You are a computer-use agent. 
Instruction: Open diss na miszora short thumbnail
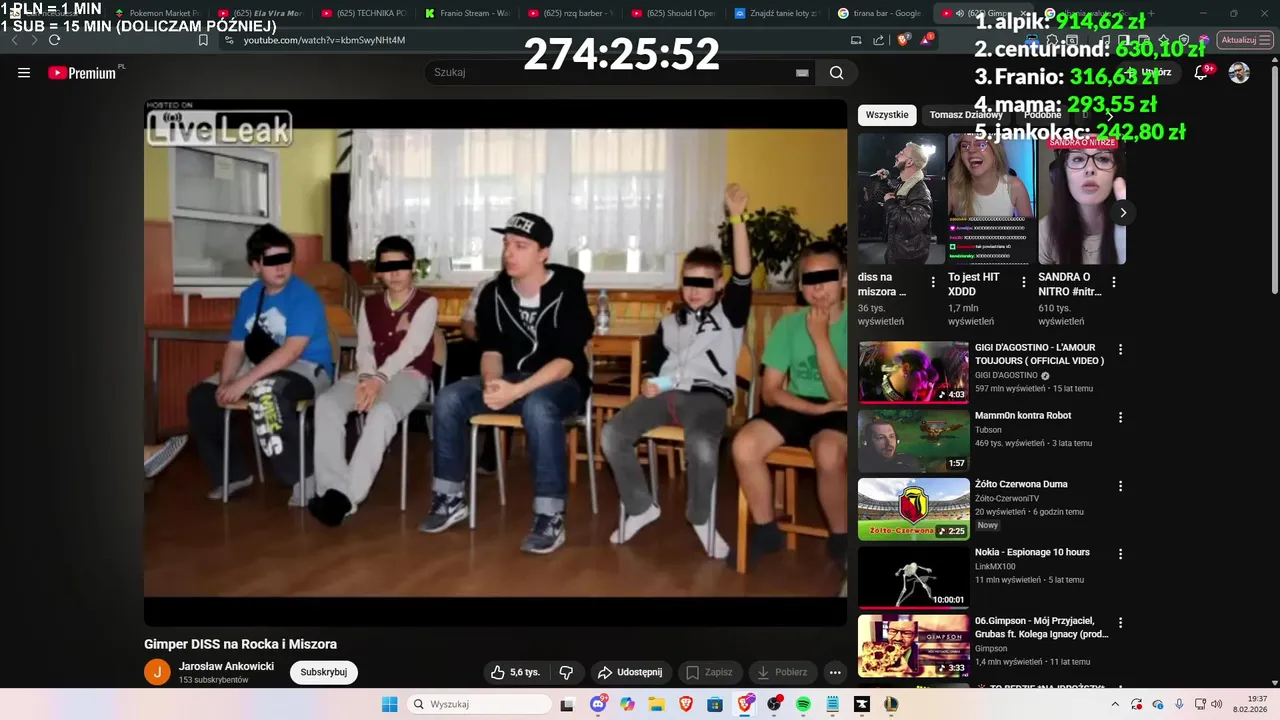(x=901, y=198)
